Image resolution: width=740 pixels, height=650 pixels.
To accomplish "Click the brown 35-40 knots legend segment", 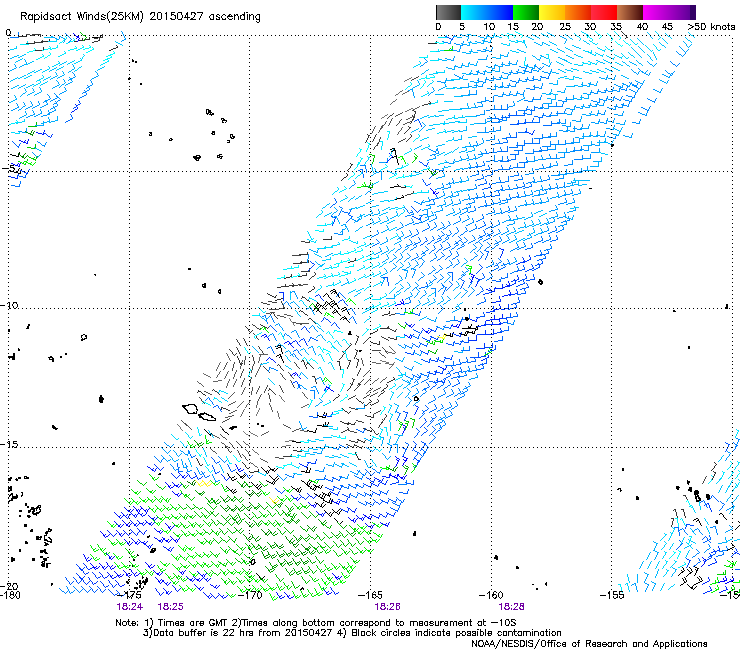I will coord(630,12).
